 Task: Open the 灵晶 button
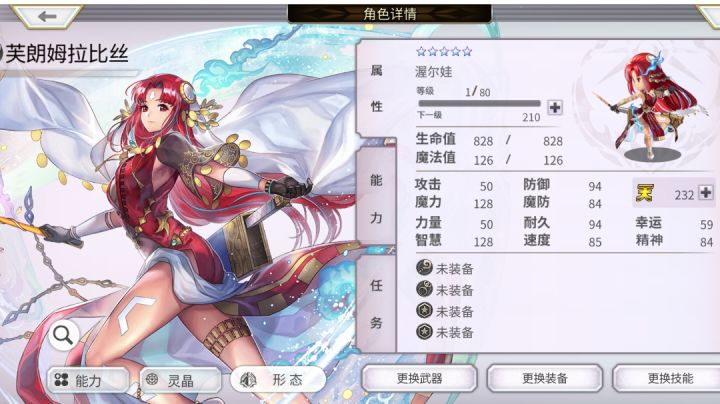click(180, 380)
